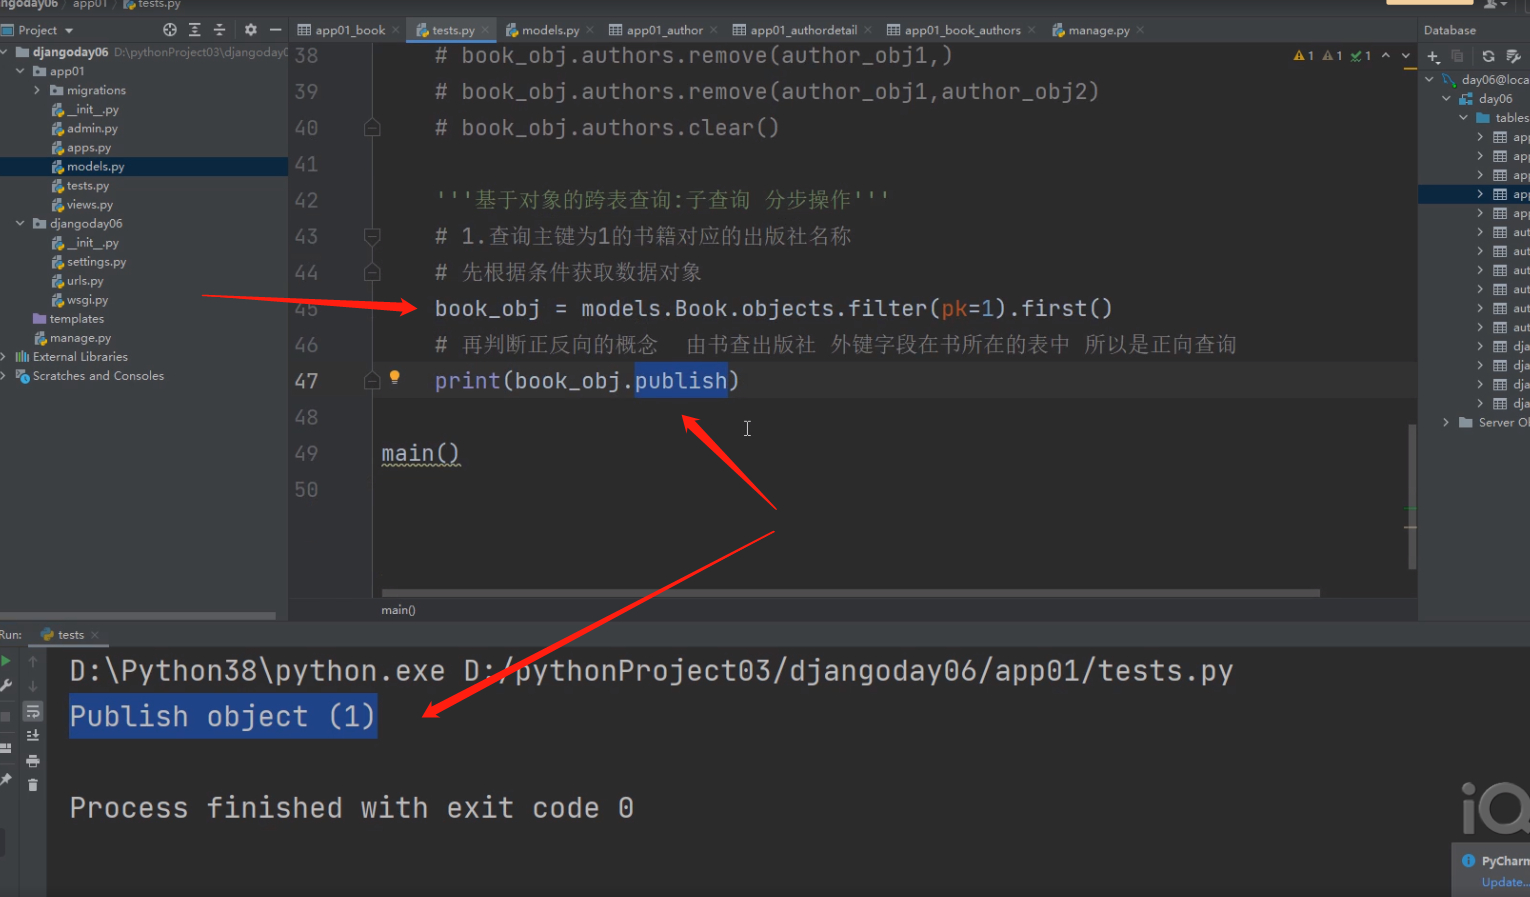Pin the Run tab
The image size is (1530, 897).
click(x=6, y=779)
